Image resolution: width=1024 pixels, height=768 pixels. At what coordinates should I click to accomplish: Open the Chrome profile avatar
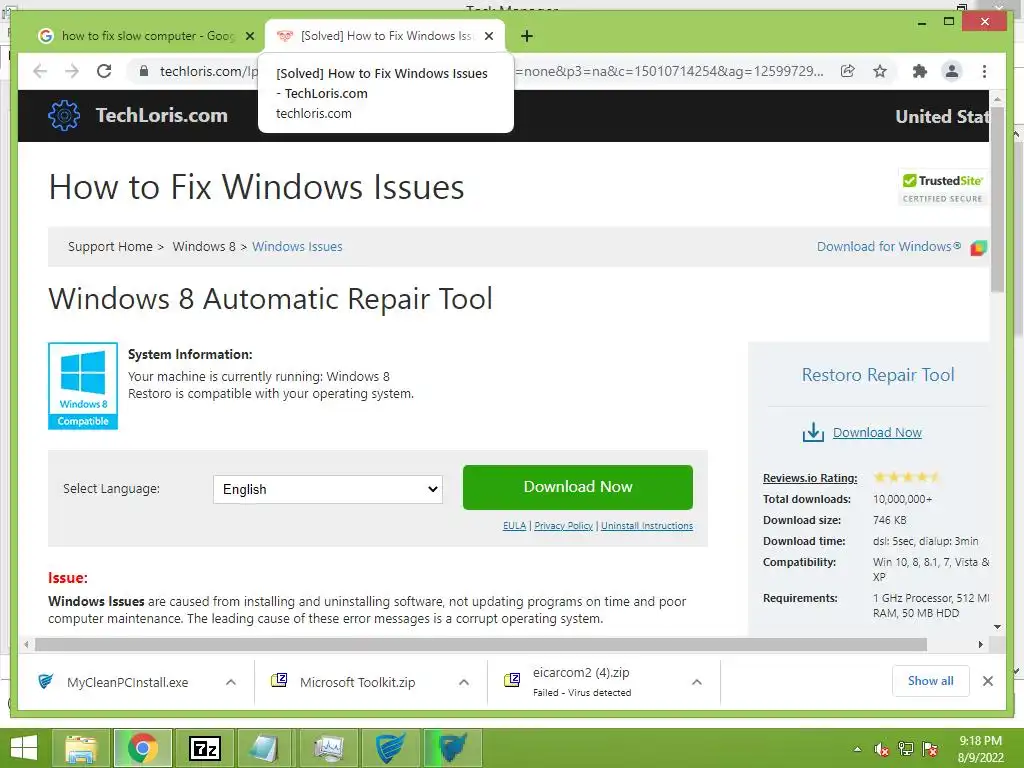coord(952,71)
